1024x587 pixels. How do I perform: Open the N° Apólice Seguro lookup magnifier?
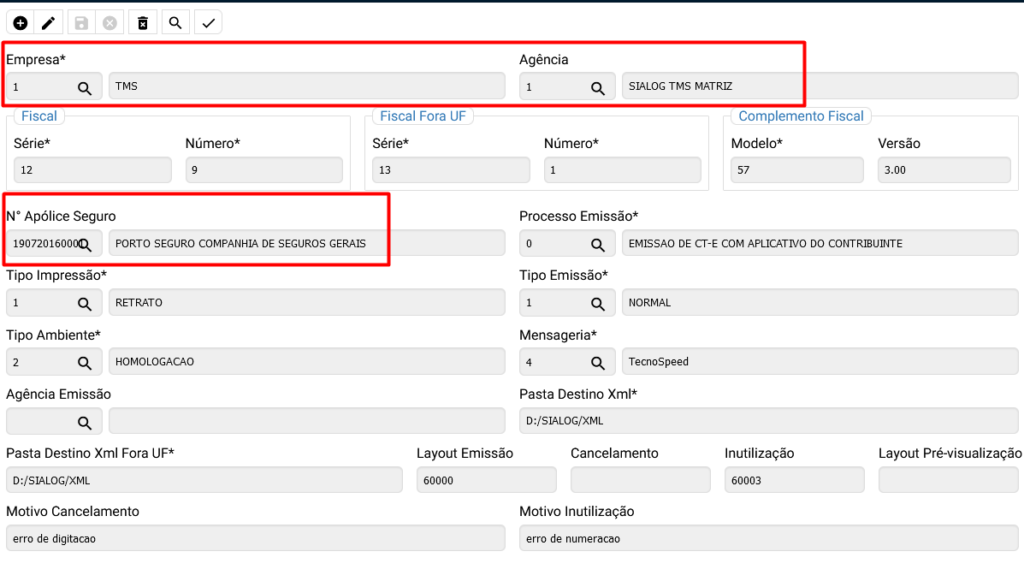[x=86, y=244]
